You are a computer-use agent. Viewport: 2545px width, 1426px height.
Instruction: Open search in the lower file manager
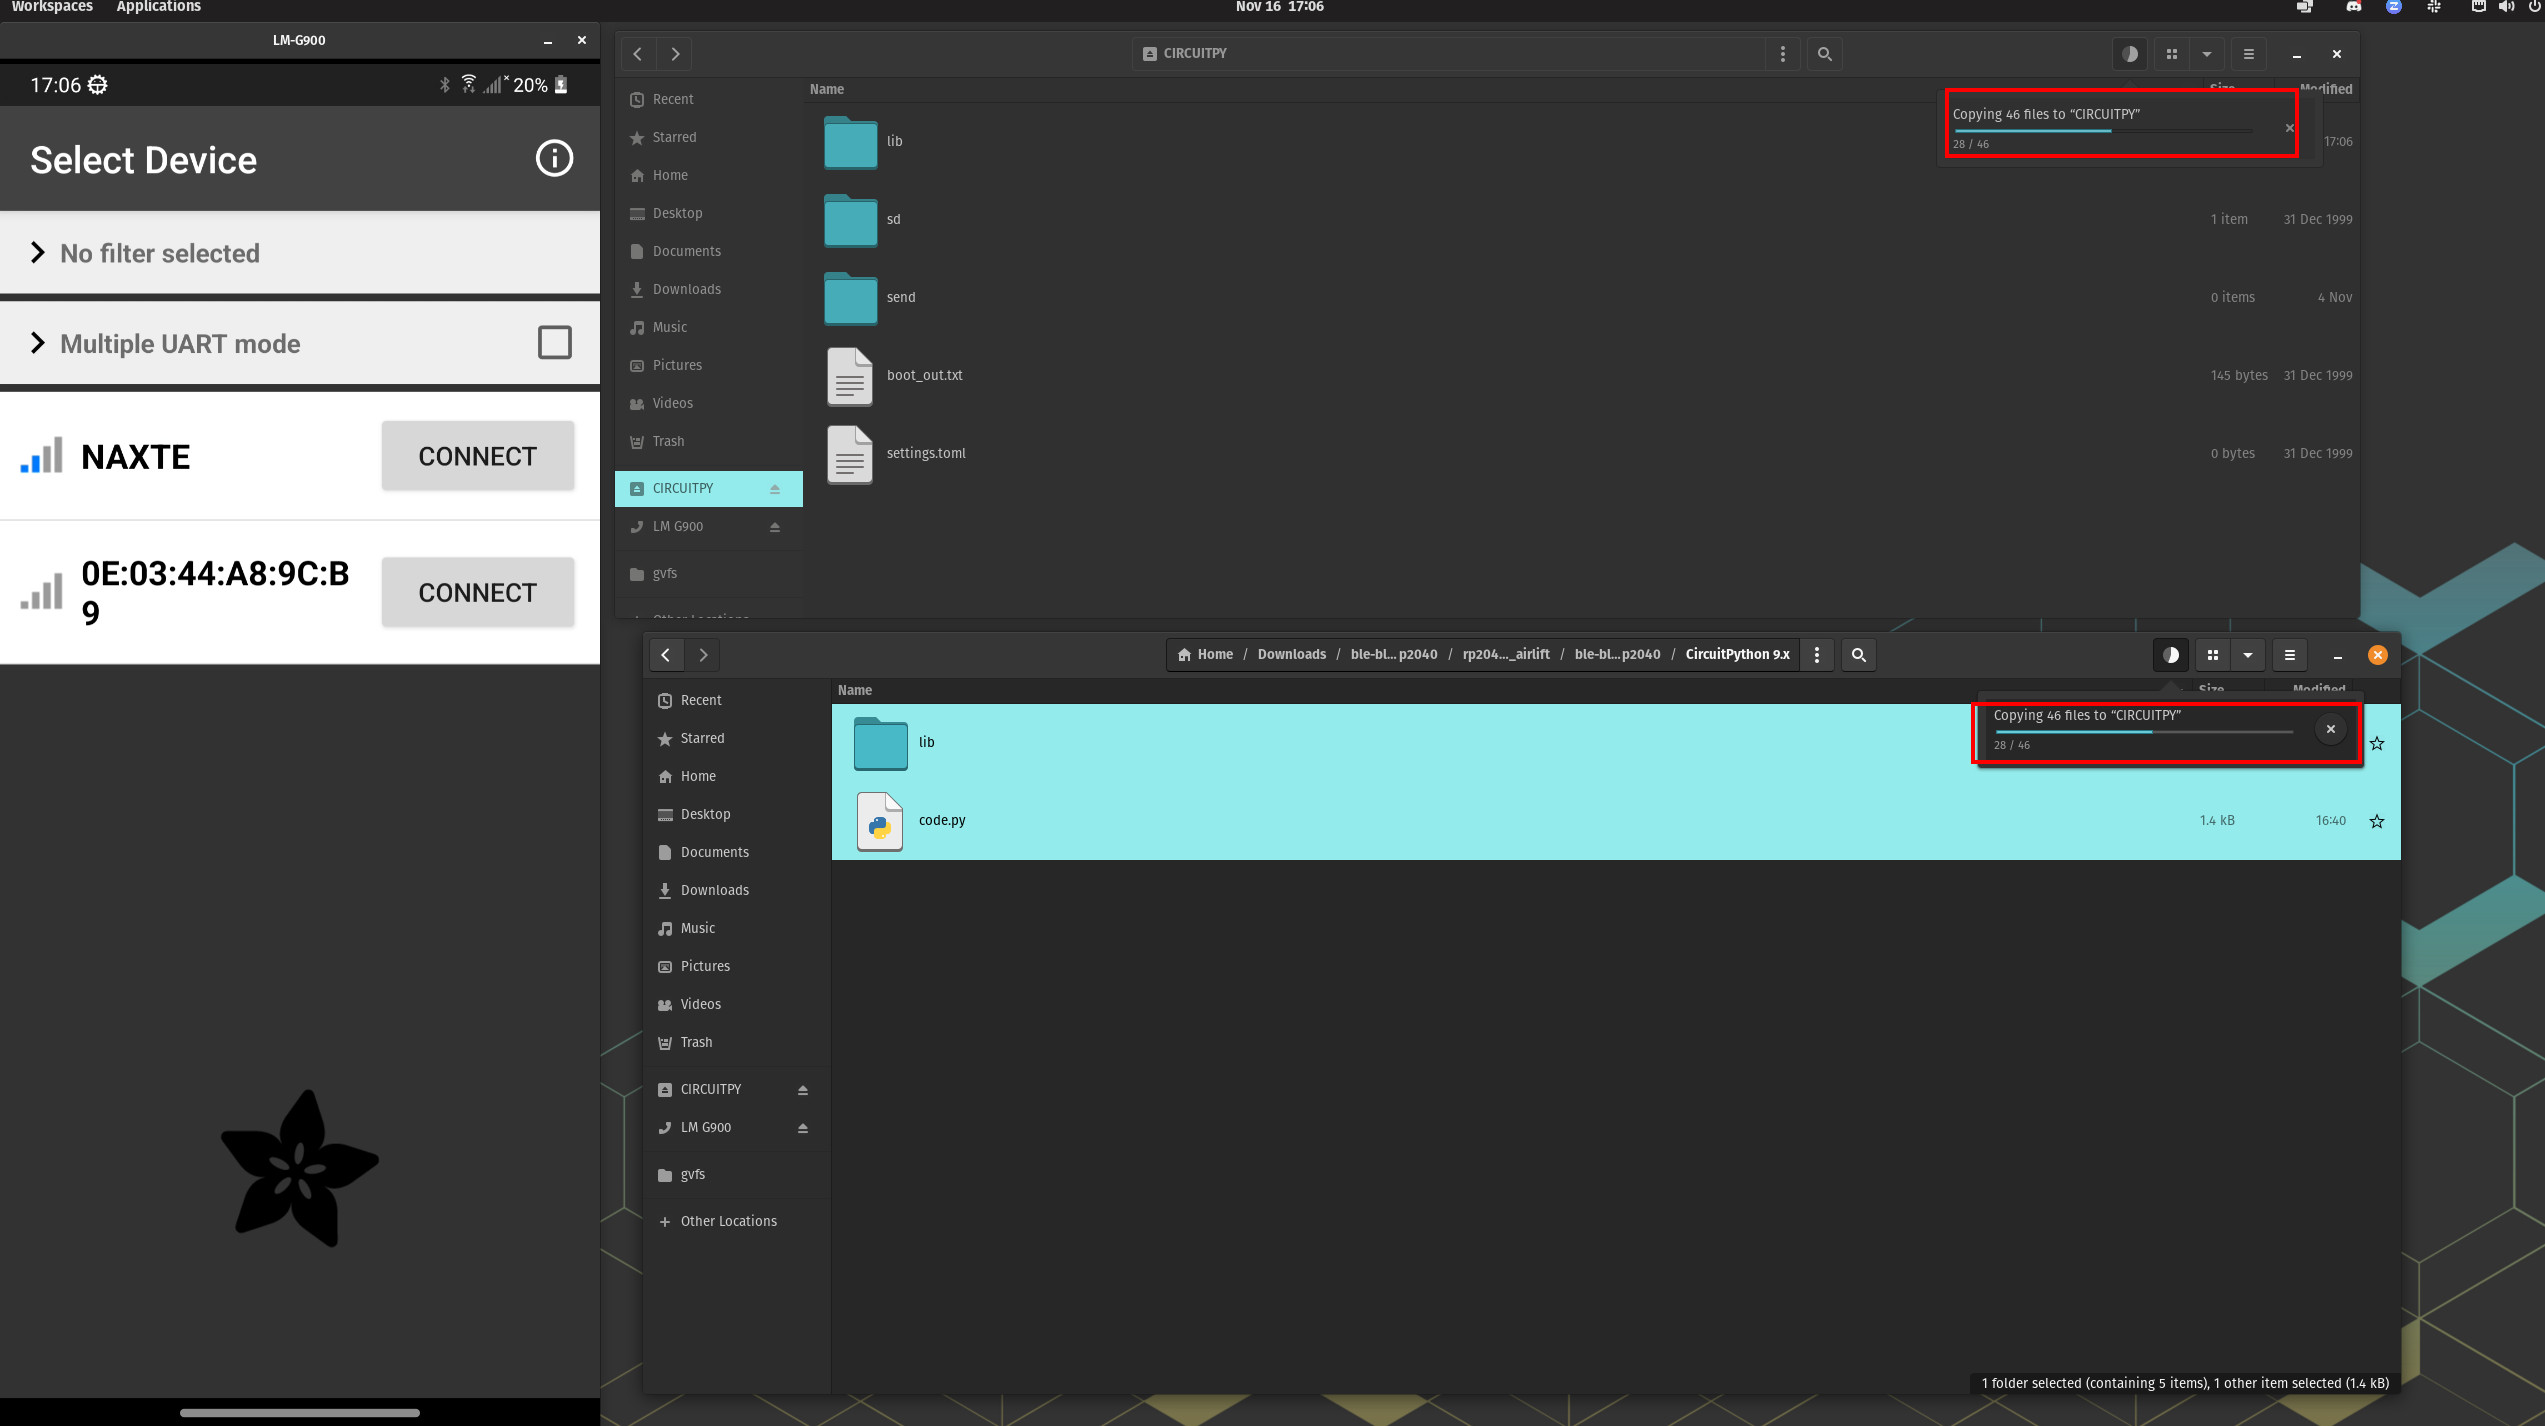pyautogui.click(x=1858, y=655)
